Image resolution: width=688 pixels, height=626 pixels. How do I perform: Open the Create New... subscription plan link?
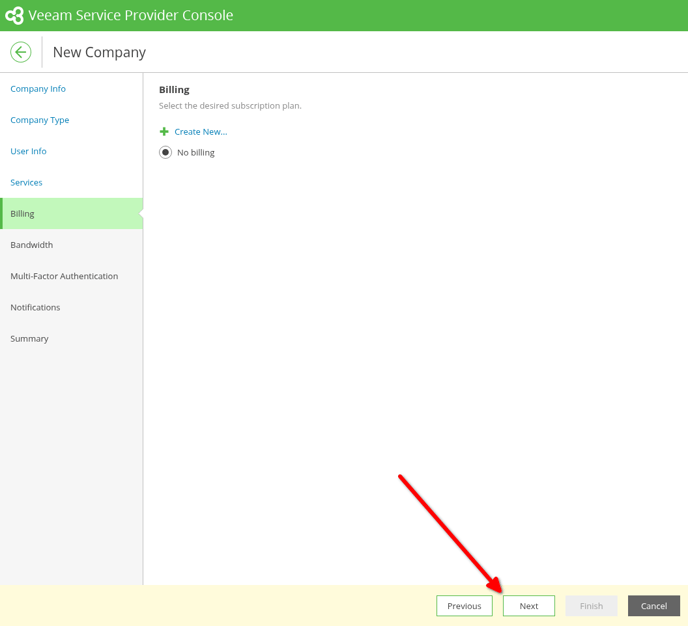pos(201,132)
